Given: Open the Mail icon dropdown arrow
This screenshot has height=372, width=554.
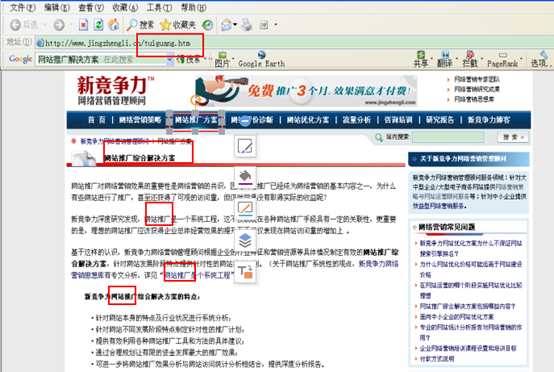Looking at the screenshot, I should click(x=235, y=25).
